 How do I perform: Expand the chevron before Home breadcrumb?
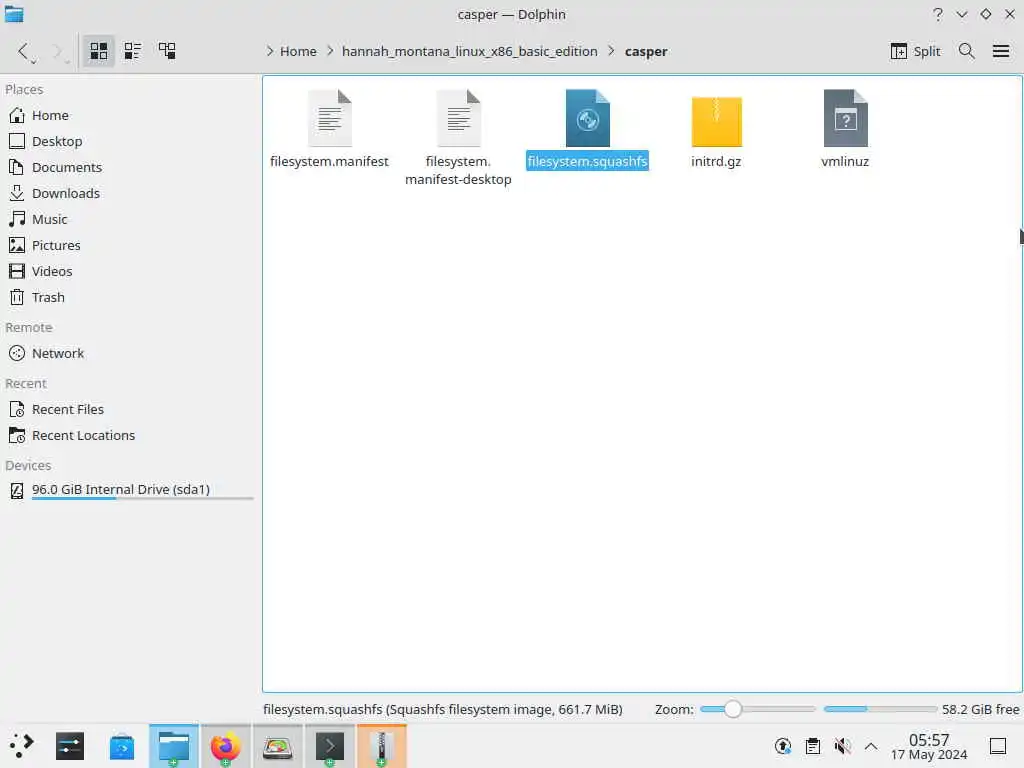[269, 51]
